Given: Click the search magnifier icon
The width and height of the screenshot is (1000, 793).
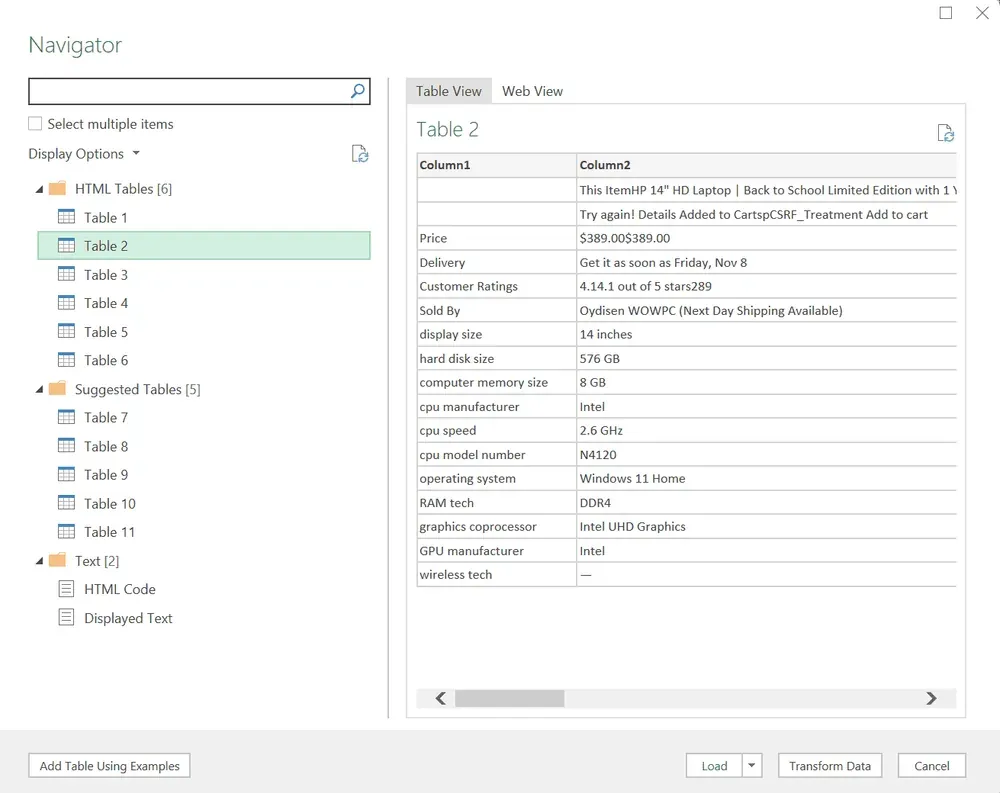Looking at the screenshot, I should pyautogui.click(x=358, y=91).
